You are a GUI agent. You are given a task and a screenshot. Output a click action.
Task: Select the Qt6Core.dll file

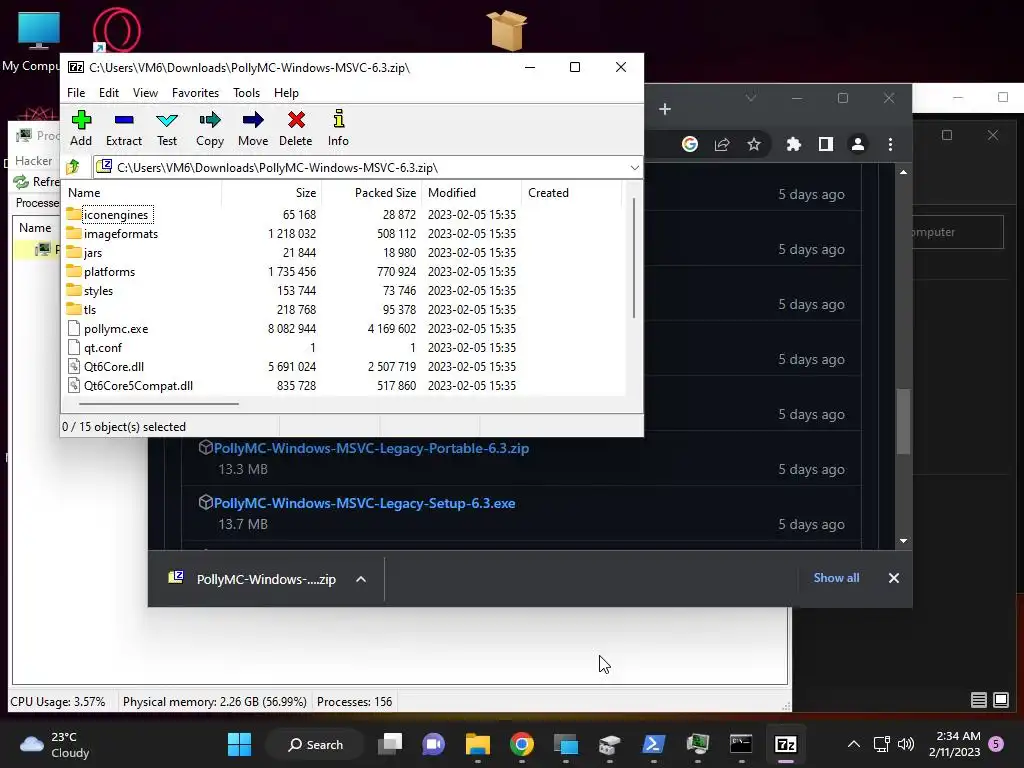[114, 366]
